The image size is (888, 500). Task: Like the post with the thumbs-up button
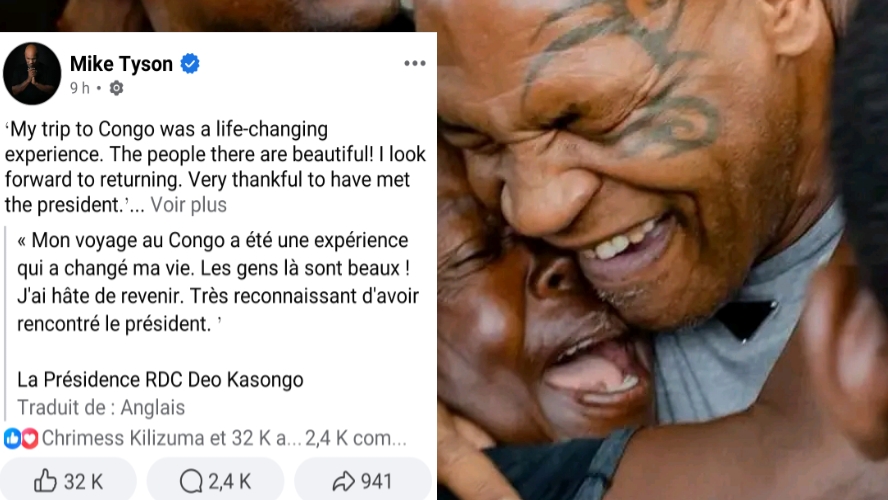pyautogui.click(x=68, y=481)
